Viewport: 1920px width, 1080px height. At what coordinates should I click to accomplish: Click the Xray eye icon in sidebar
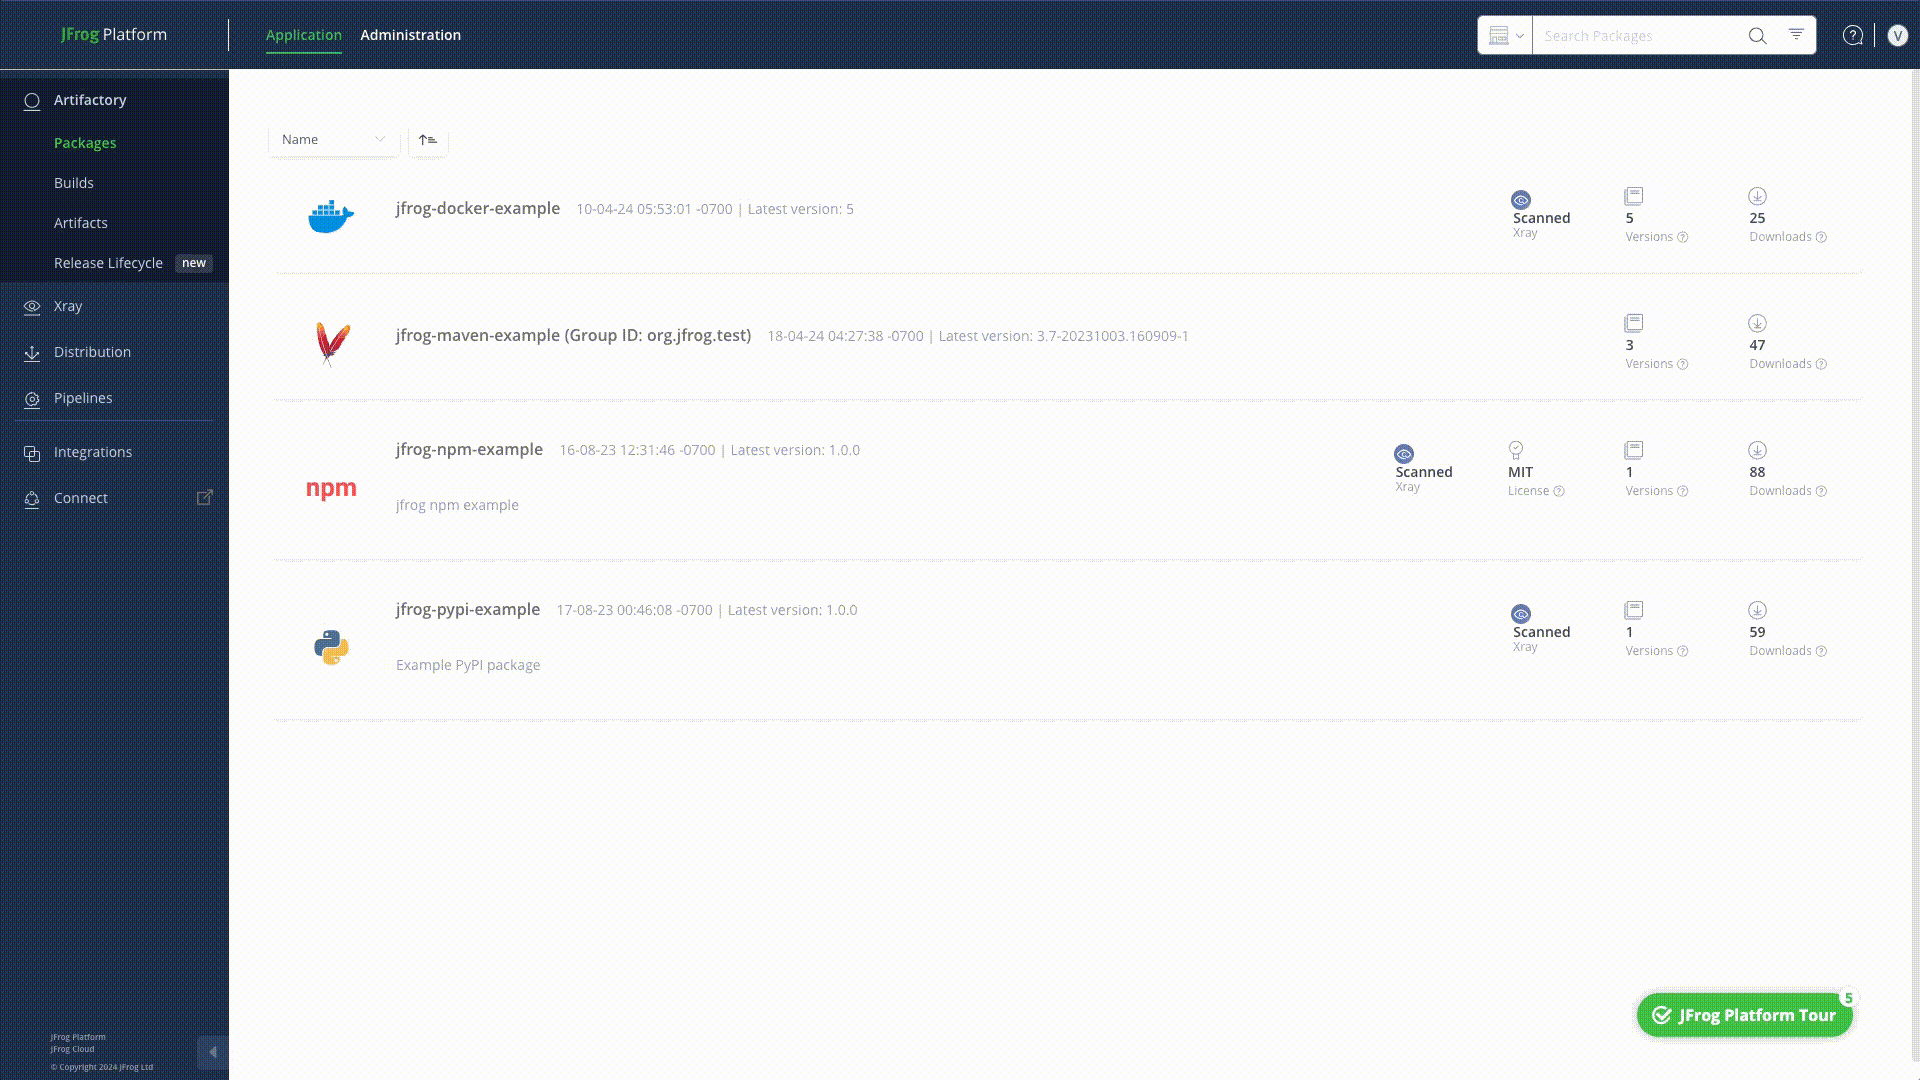pyautogui.click(x=32, y=307)
